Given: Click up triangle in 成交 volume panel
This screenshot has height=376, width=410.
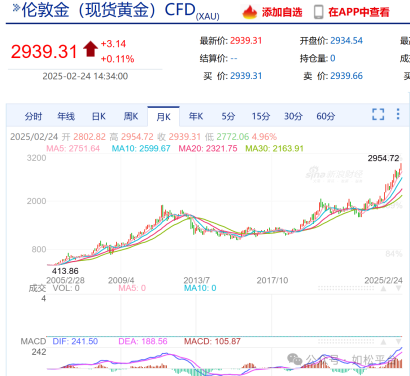Looking at the screenshot, I should tap(384, 288).
